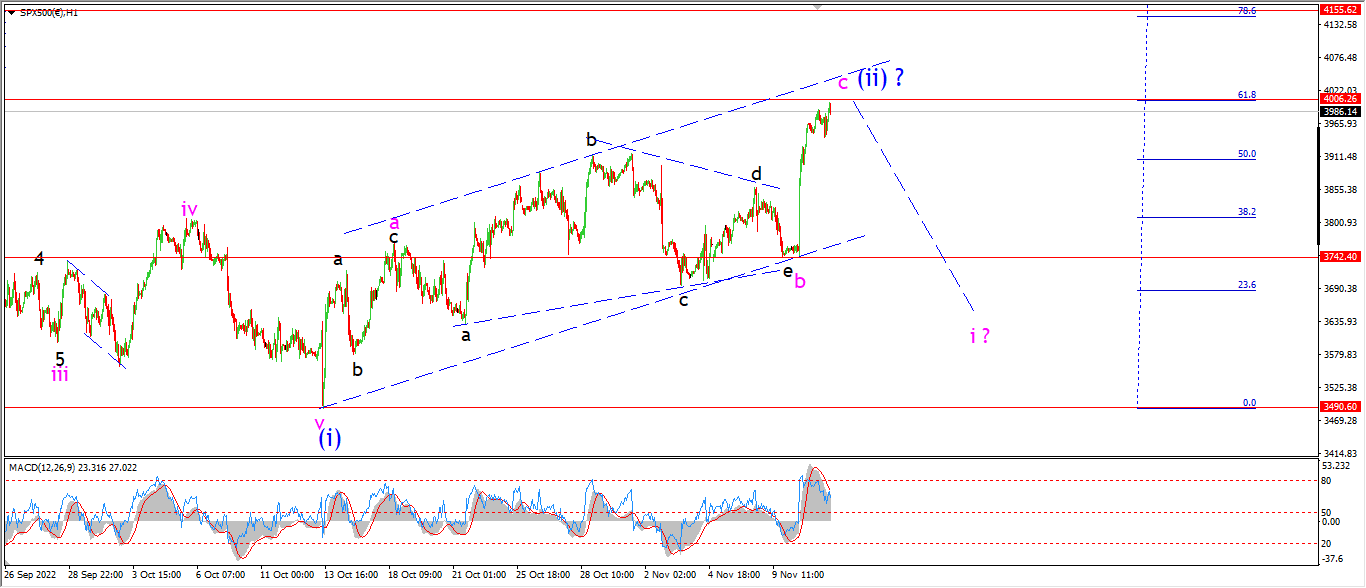Click the magenta v label above (i)
The height and width of the screenshot is (588, 1366).
[321, 422]
